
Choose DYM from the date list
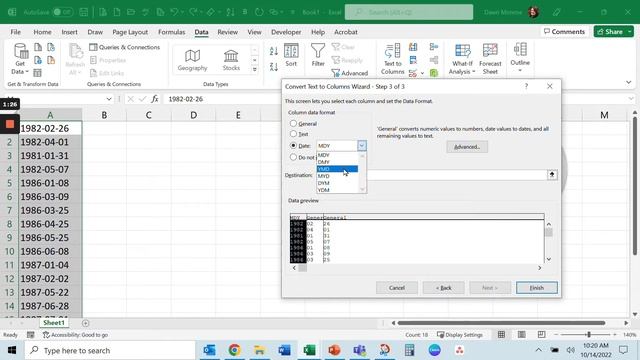tap(338, 183)
